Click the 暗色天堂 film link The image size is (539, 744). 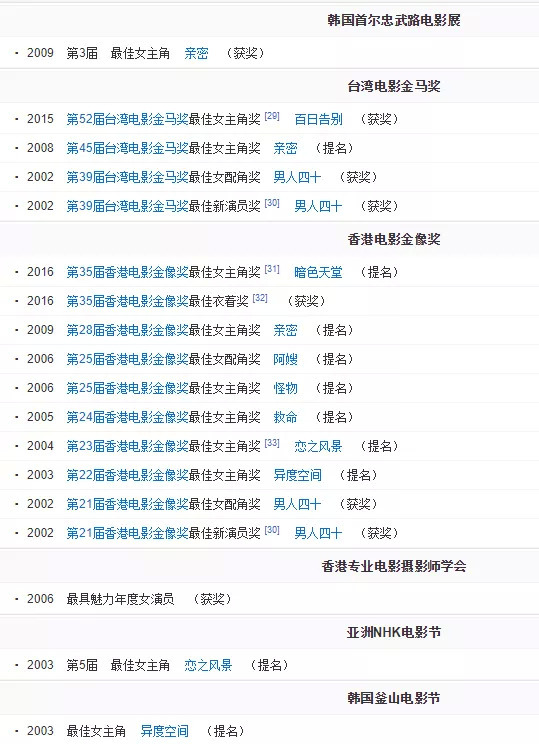click(x=318, y=272)
